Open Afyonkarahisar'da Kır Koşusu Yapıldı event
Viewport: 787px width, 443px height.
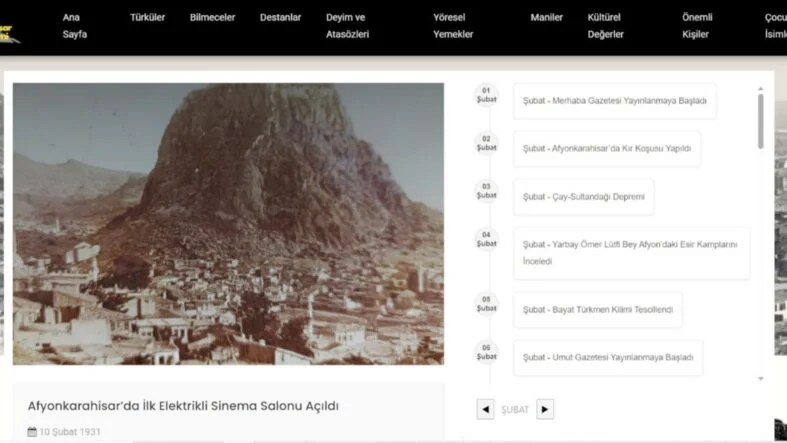607,149
